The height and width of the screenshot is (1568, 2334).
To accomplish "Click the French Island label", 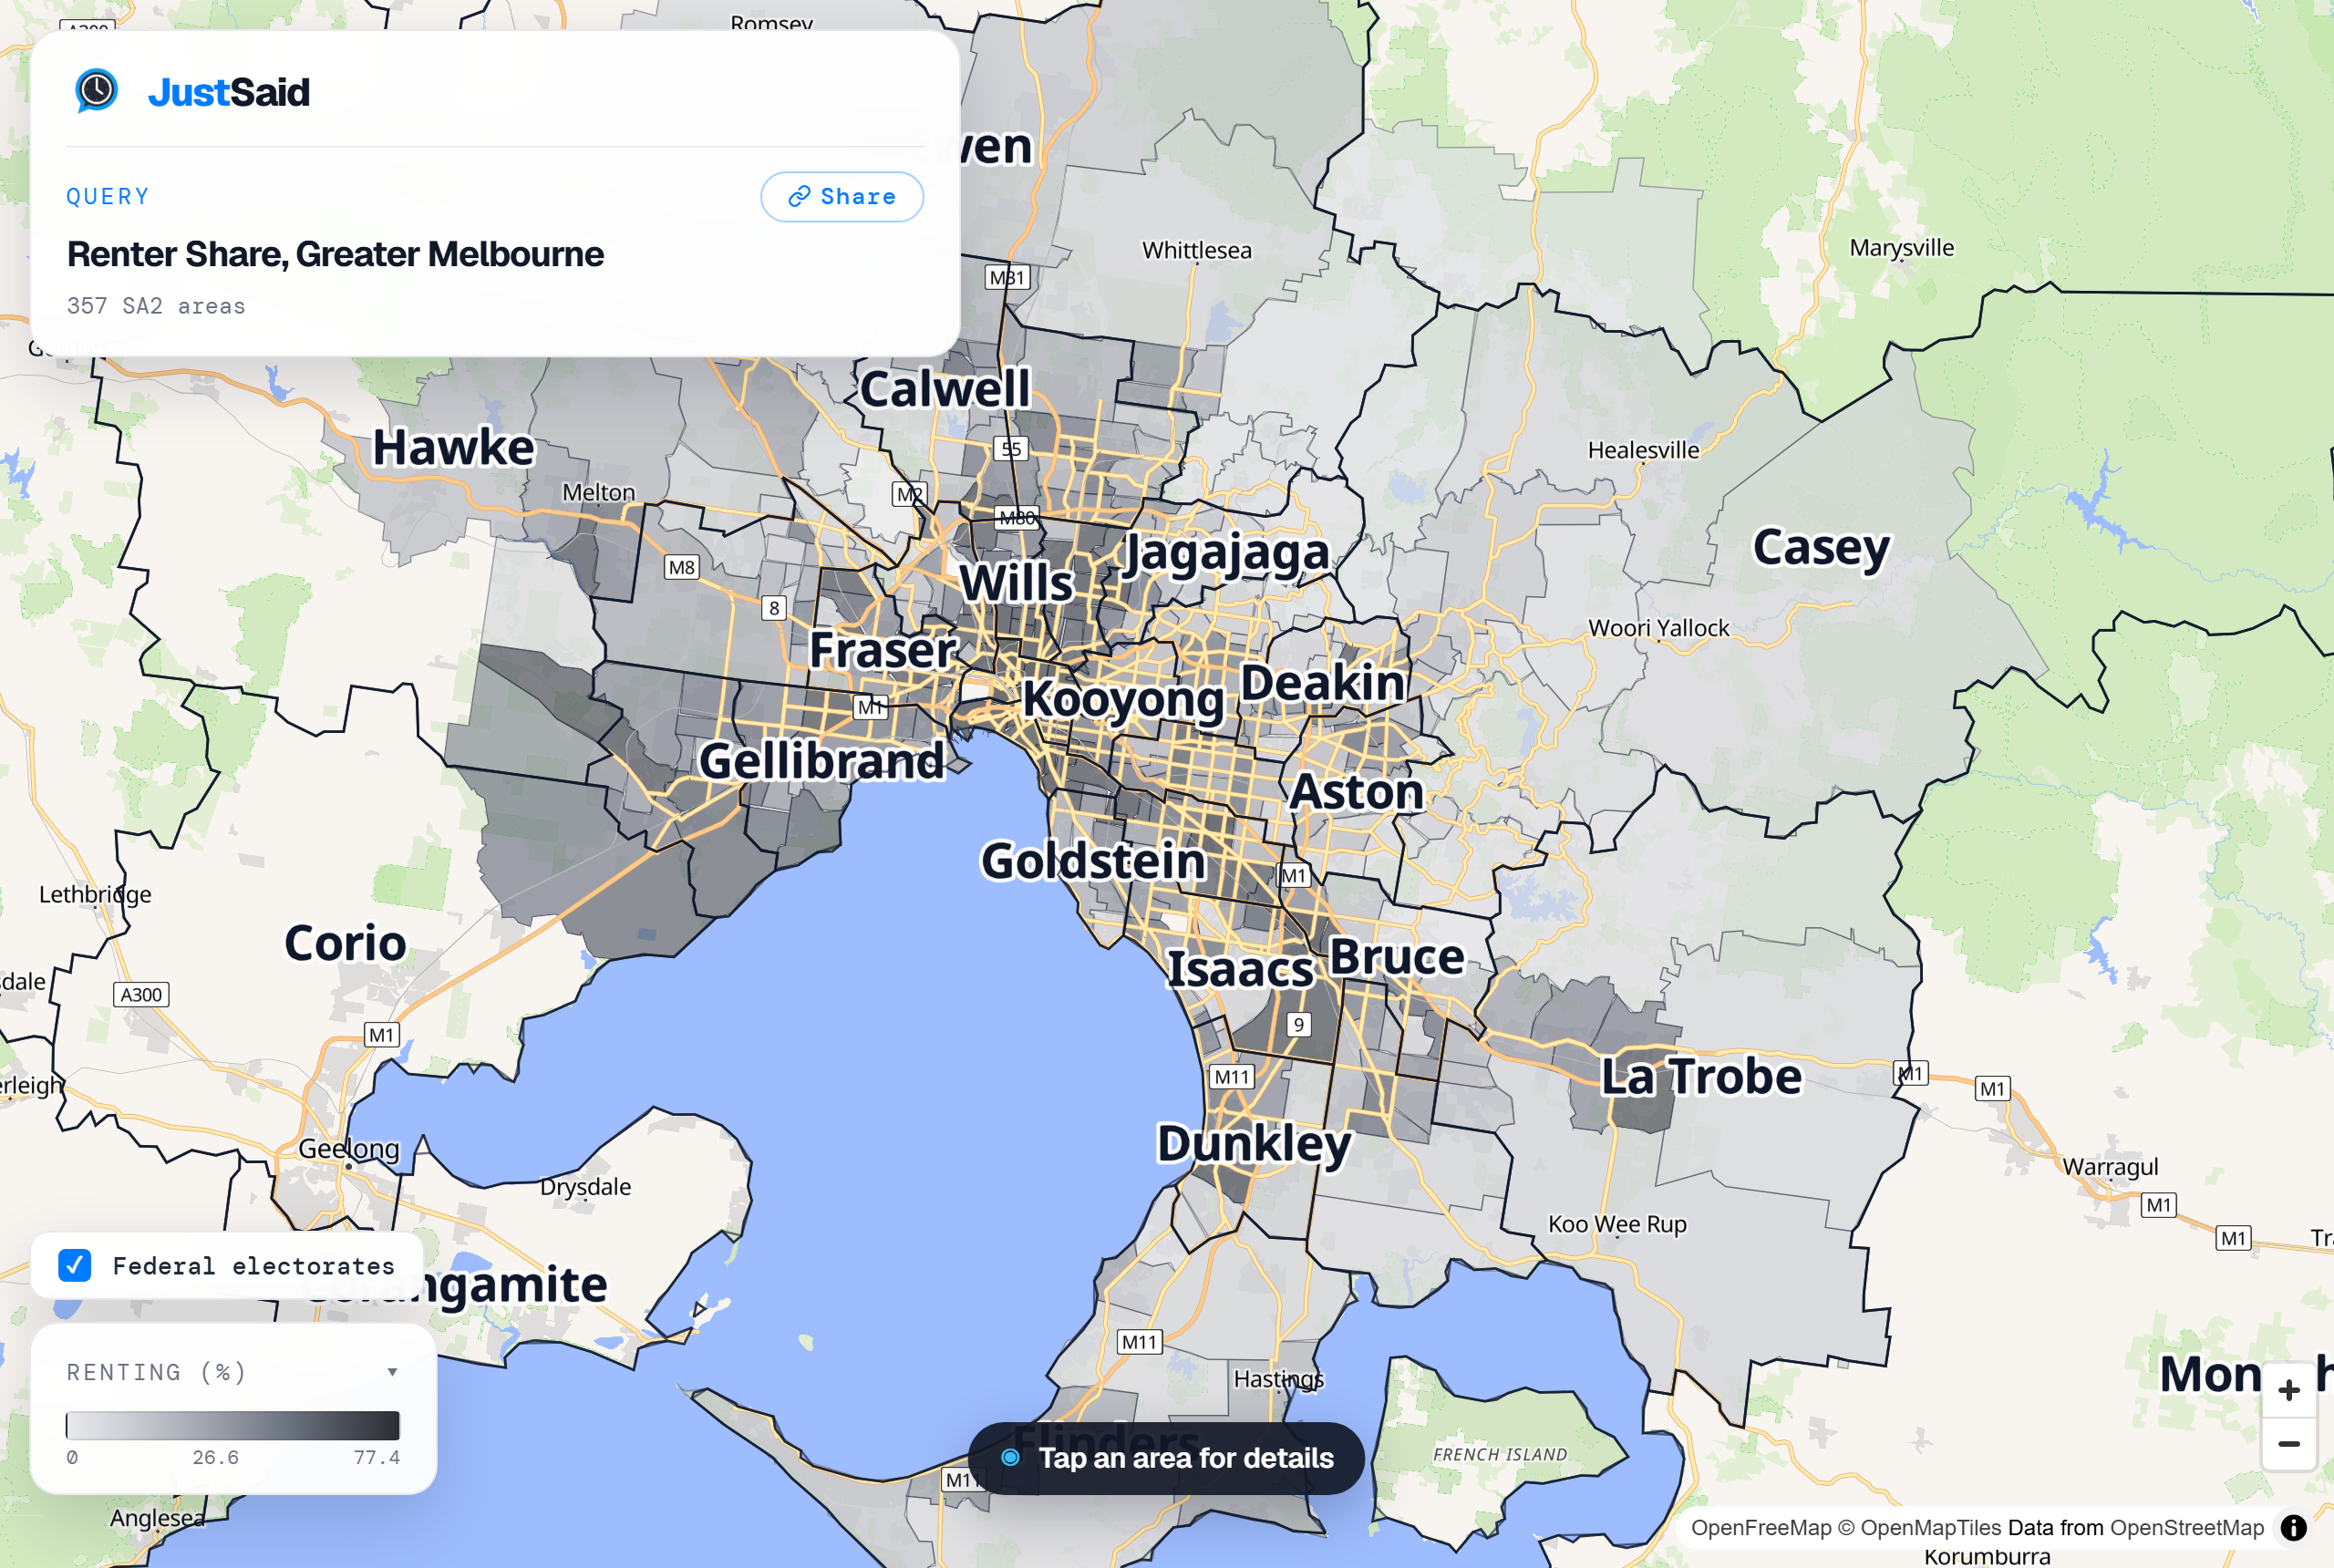I will [1500, 1454].
